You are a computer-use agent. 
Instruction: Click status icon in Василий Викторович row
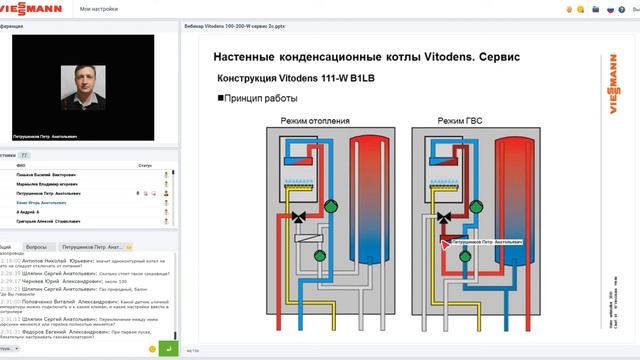point(166,175)
